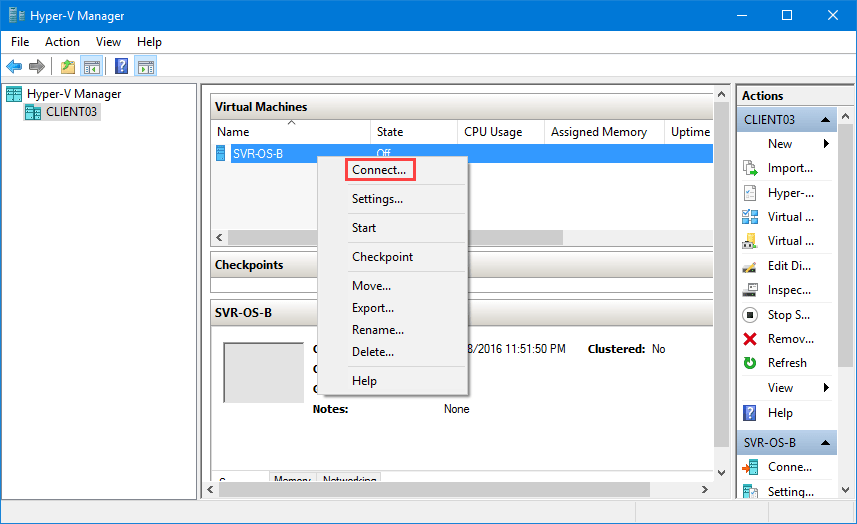Click Actions pane scrollbar up arrow

(x=846, y=116)
